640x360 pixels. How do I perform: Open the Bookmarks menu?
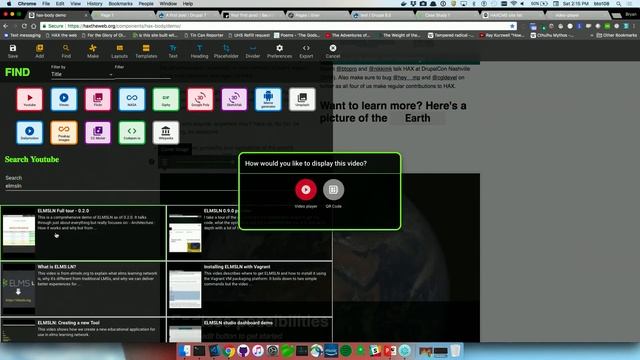120,4
